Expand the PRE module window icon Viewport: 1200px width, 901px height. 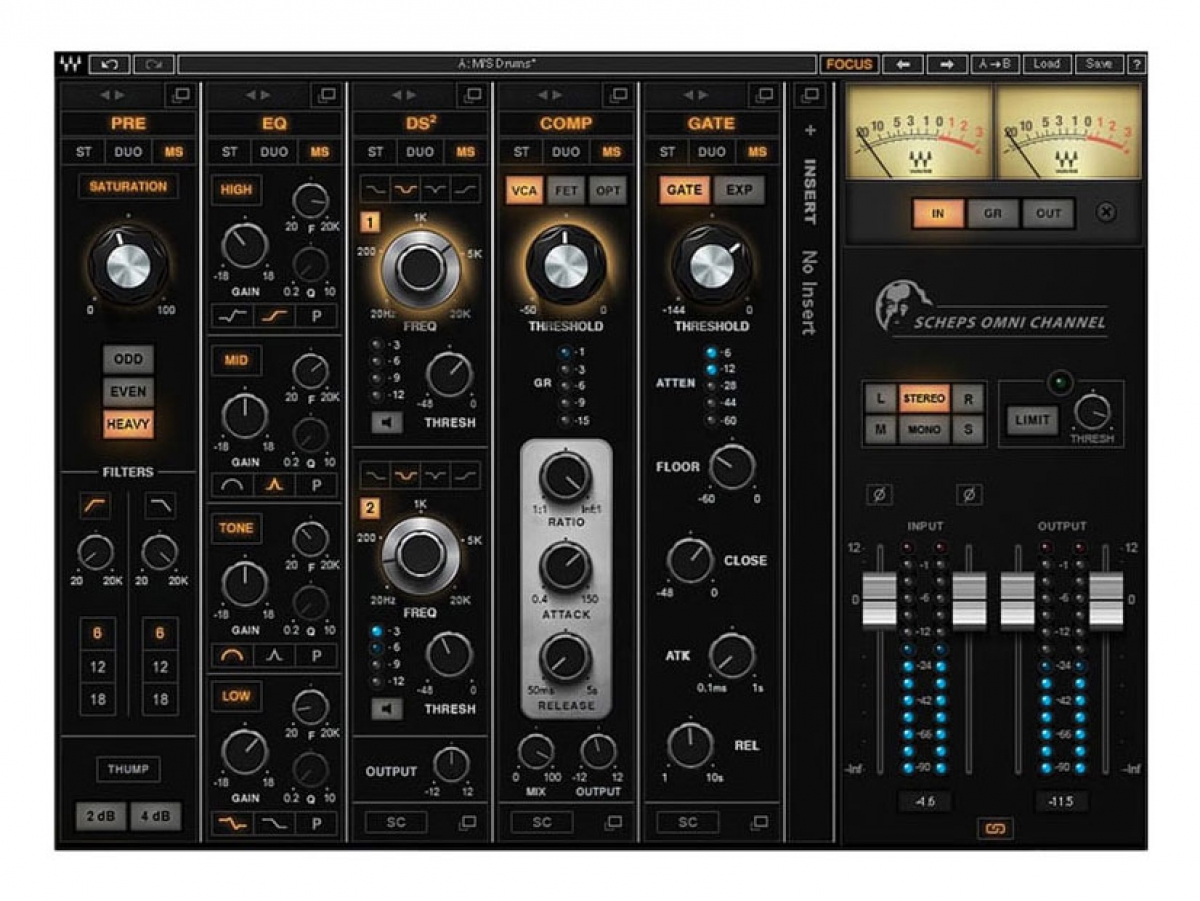click(x=181, y=95)
